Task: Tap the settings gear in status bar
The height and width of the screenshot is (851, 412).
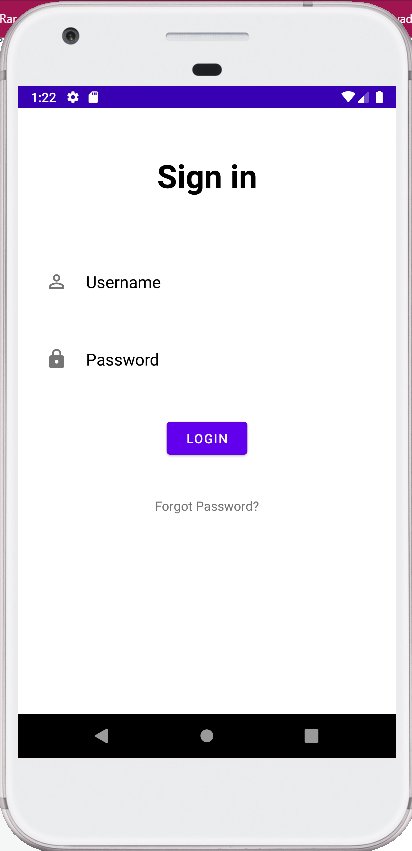Action: click(73, 97)
